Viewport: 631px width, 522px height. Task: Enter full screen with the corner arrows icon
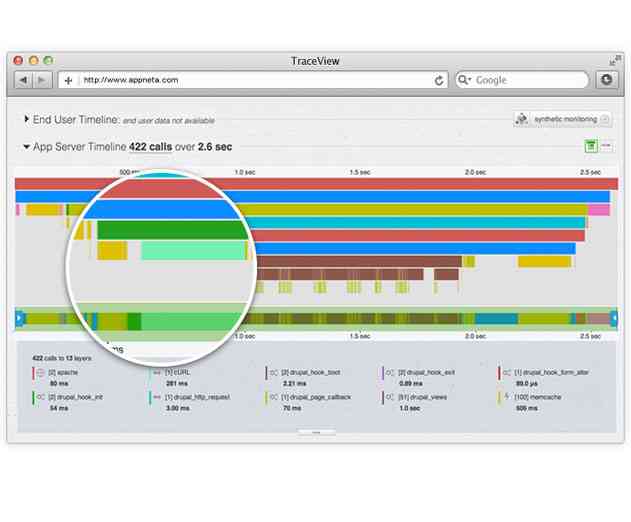(614, 60)
